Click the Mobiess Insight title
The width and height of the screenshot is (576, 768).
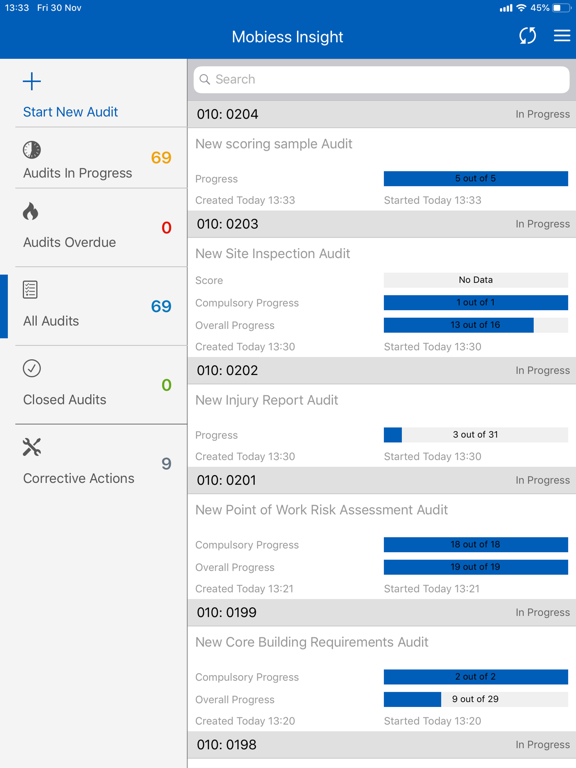pyautogui.click(x=288, y=37)
